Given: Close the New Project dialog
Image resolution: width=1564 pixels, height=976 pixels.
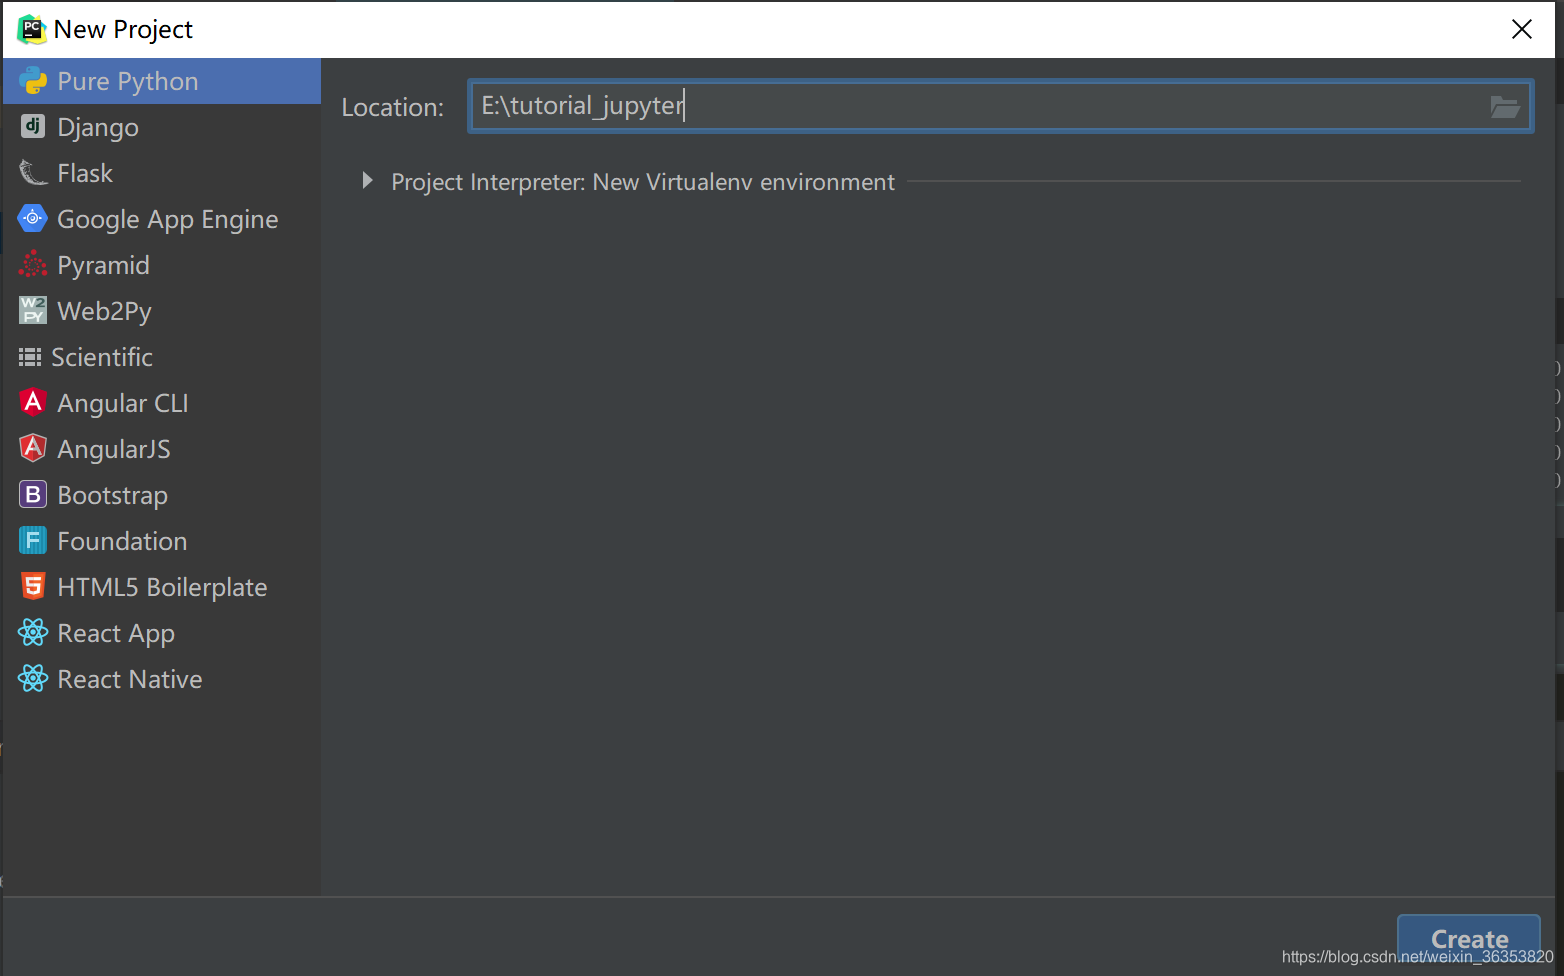Looking at the screenshot, I should click(x=1521, y=29).
